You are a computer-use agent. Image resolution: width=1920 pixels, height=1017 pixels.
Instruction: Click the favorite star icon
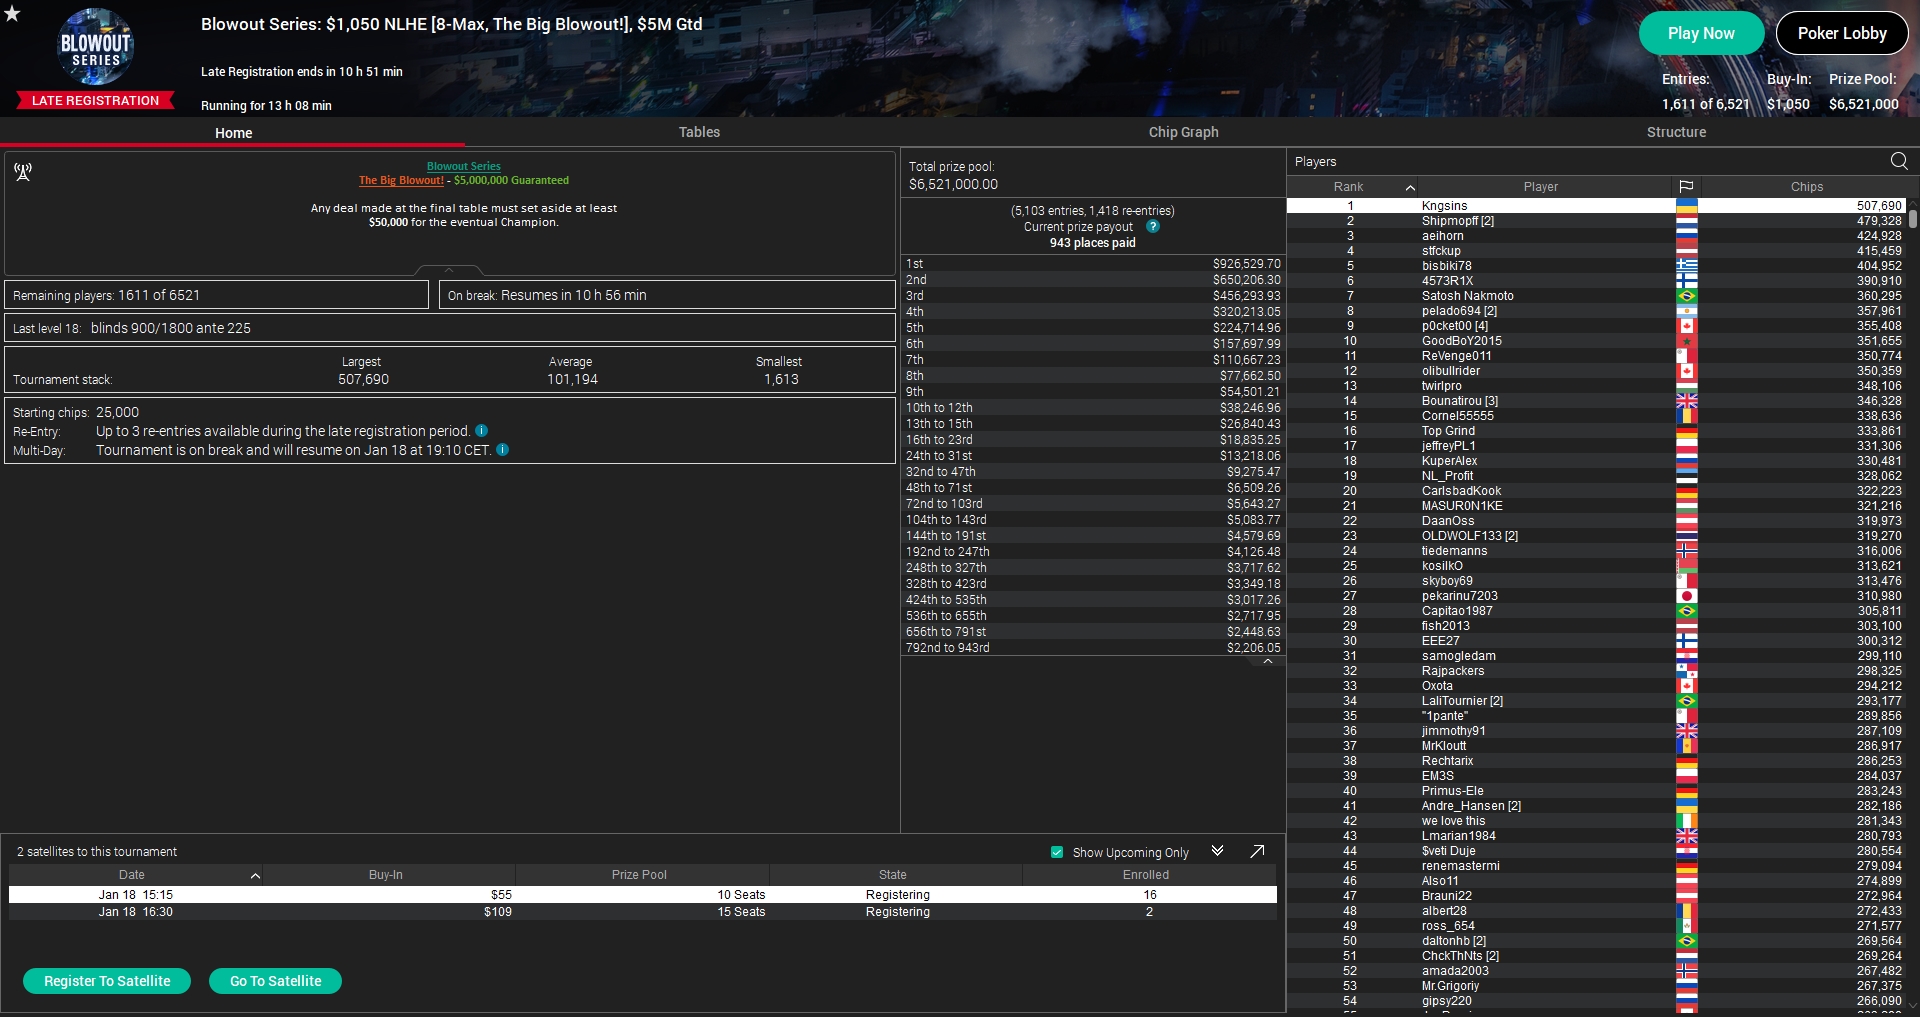pyautogui.click(x=12, y=13)
